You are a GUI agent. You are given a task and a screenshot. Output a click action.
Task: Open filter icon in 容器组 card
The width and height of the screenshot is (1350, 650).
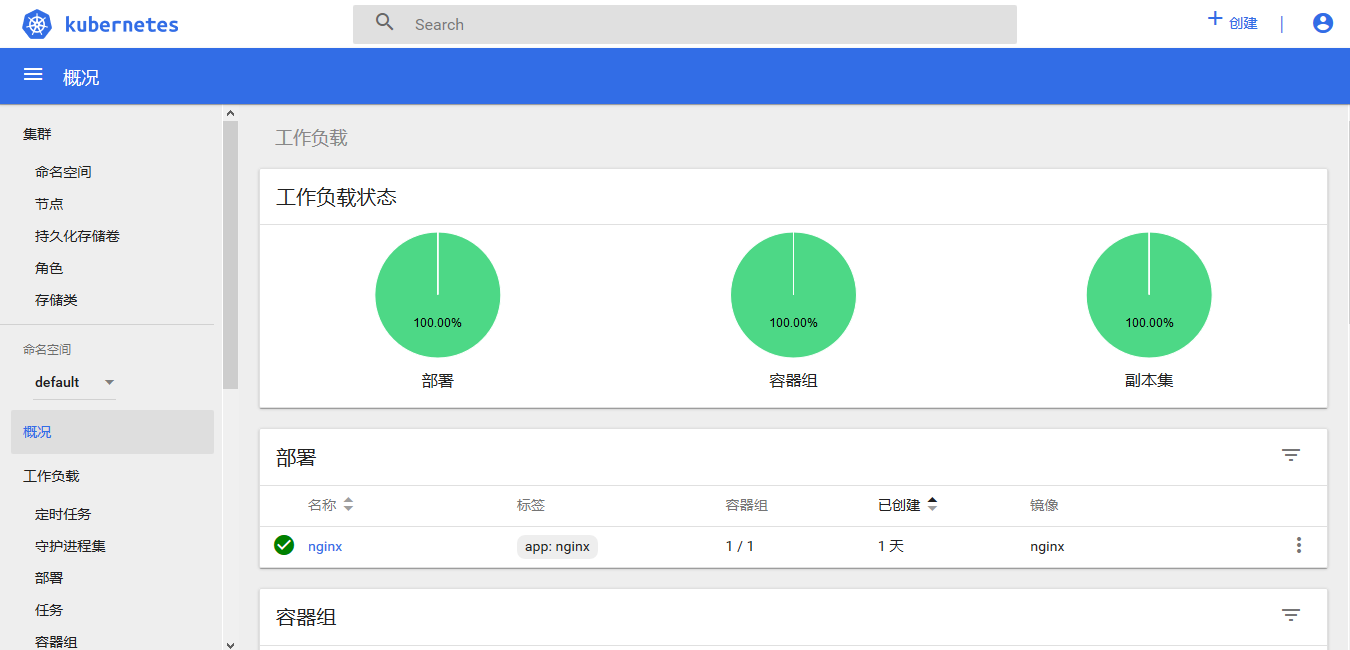pyautogui.click(x=1291, y=615)
